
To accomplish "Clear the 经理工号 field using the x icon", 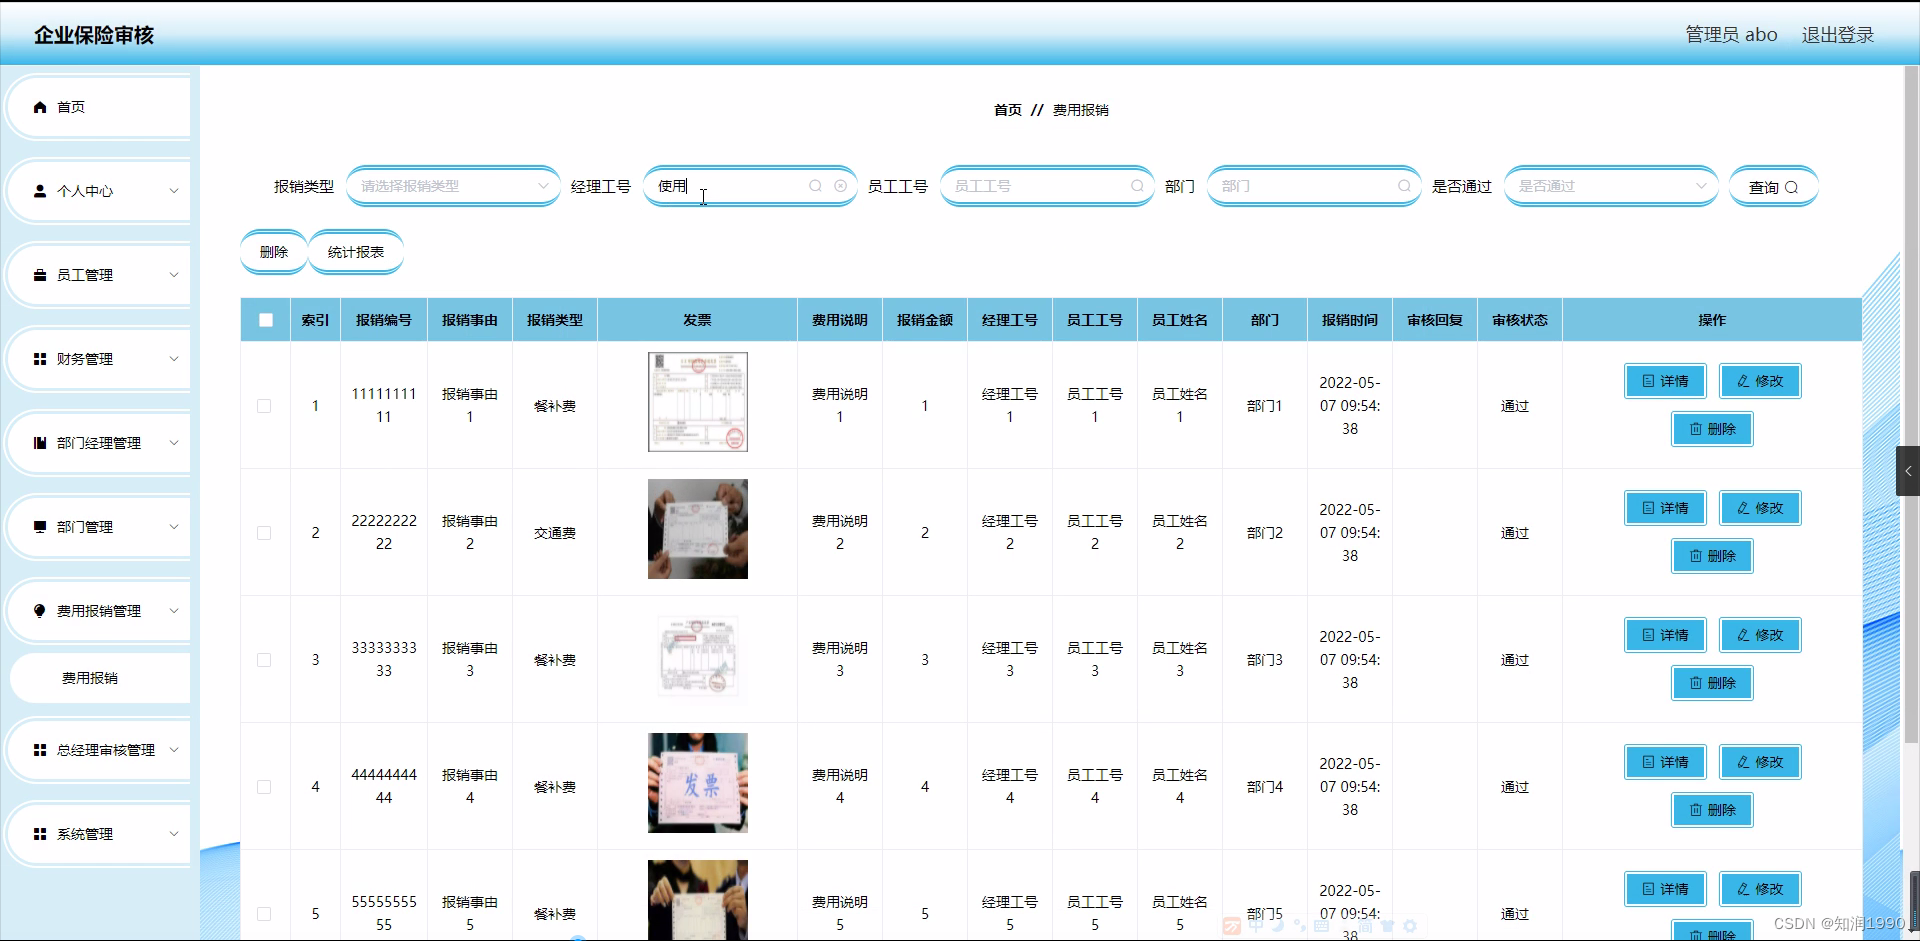I will coord(841,186).
